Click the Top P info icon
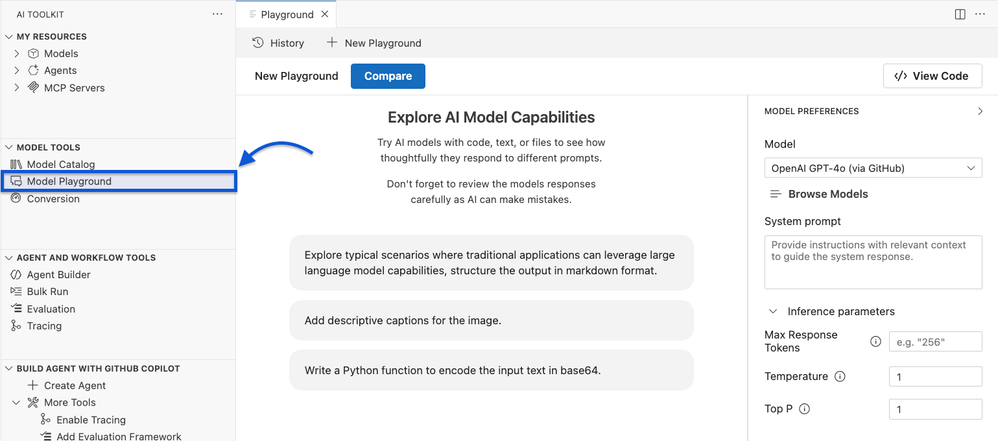998x441 pixels. [x=805, y=409]
